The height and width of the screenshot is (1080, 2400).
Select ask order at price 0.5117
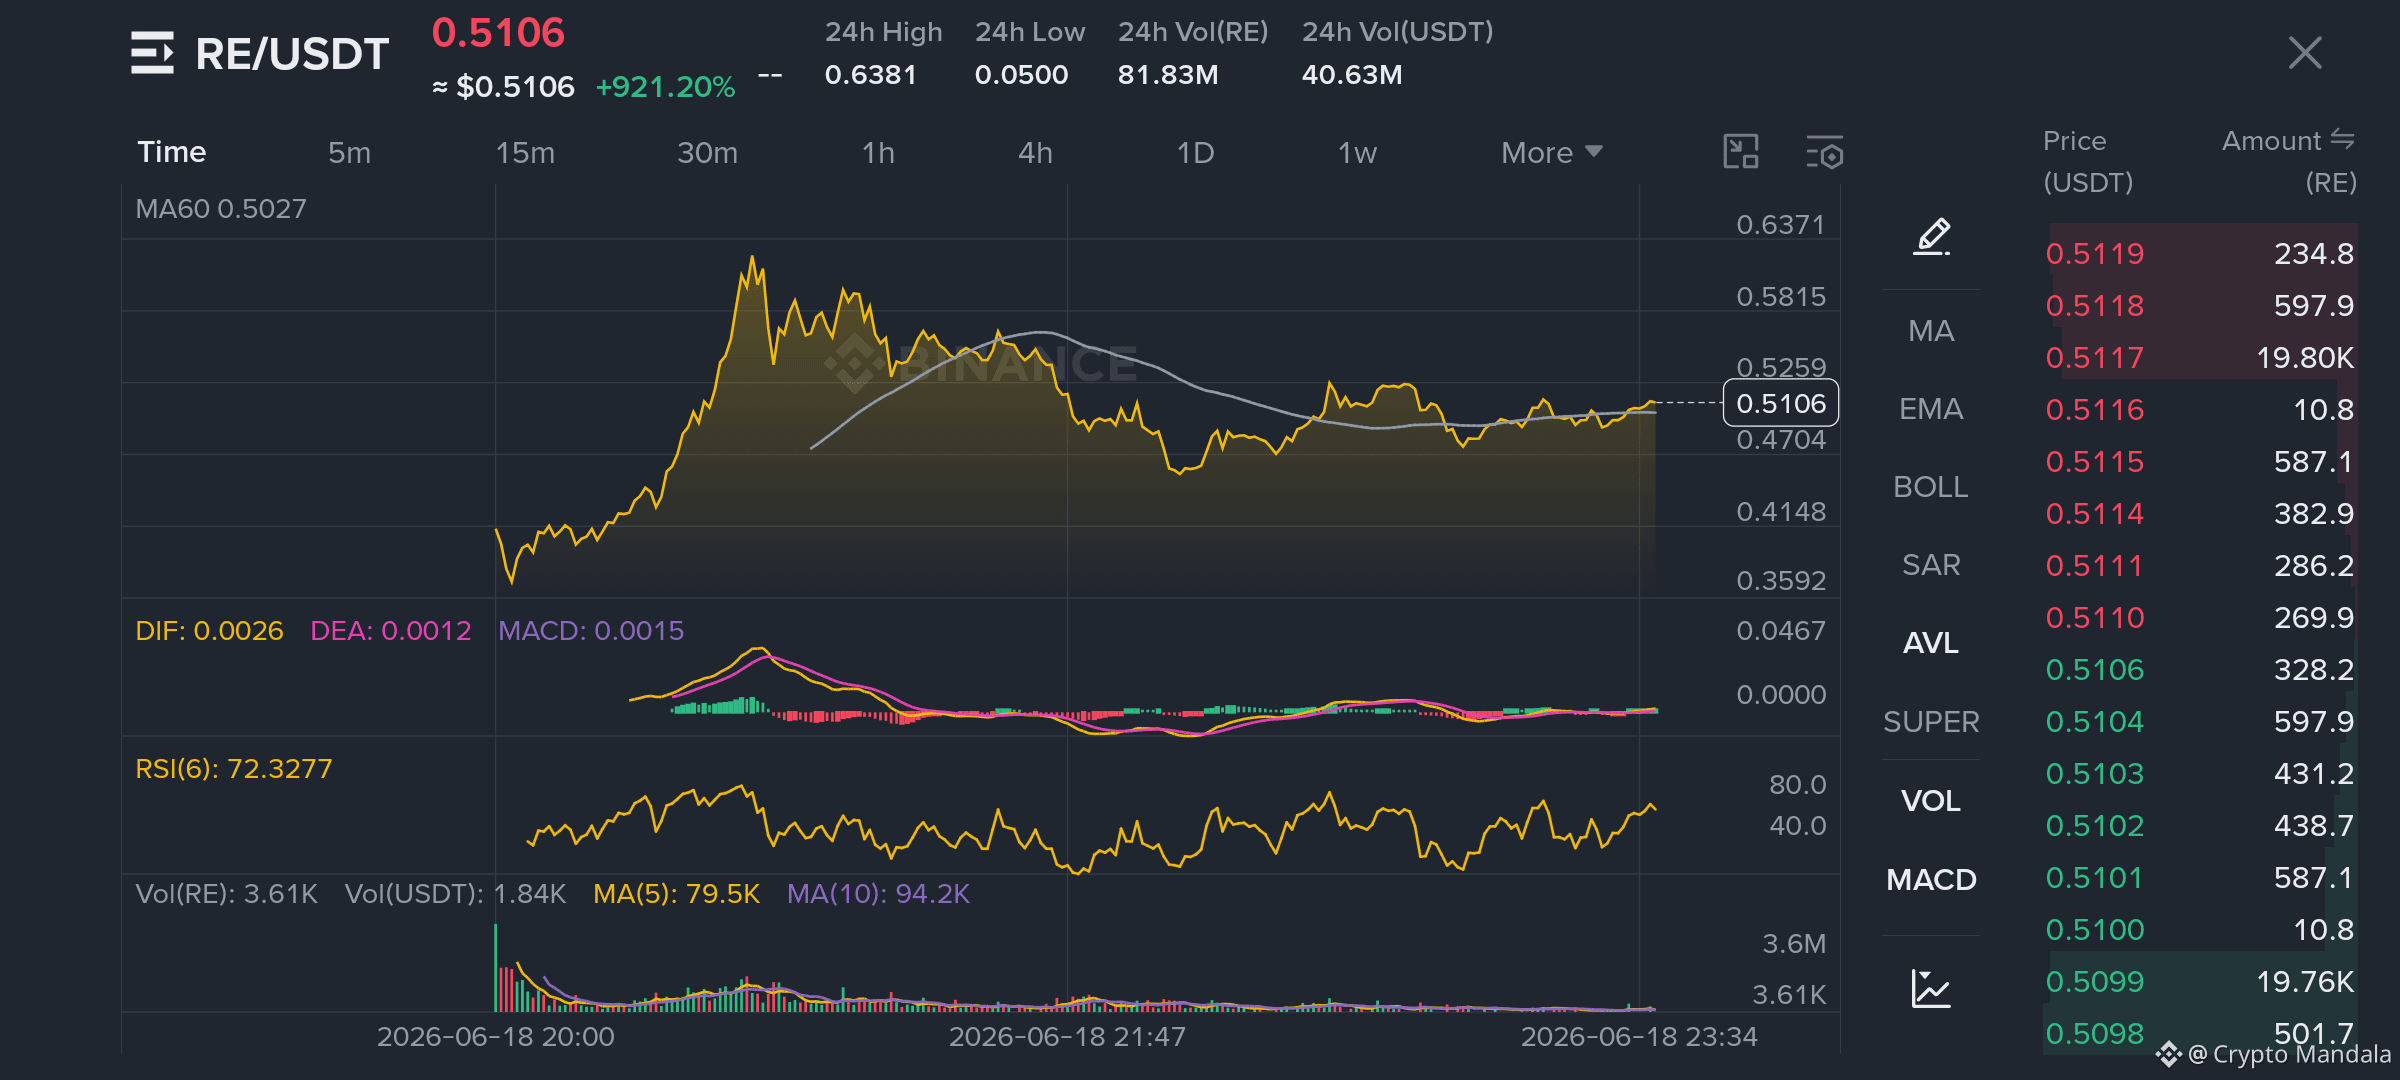coord(2200,357)
